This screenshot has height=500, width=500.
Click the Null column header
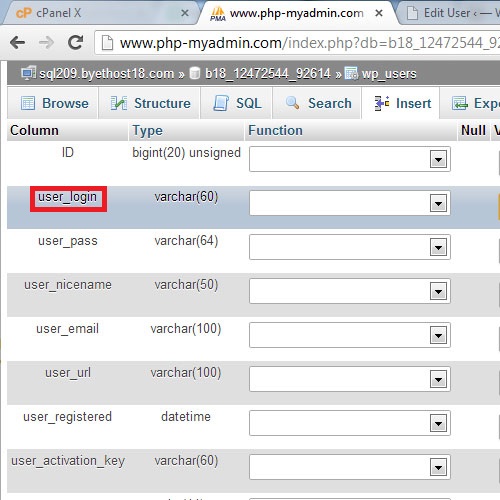(473, 130)
